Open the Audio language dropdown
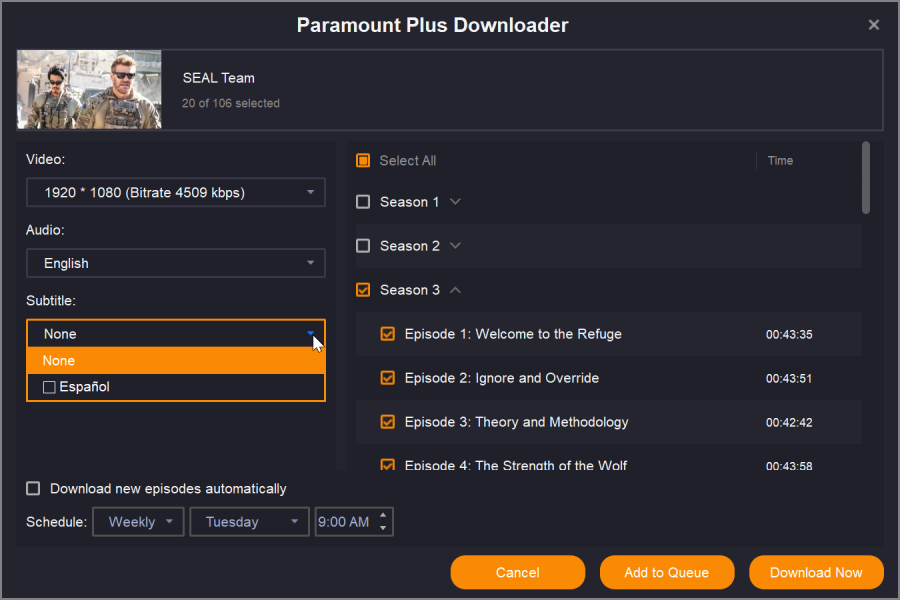 (x=175, y=263)
